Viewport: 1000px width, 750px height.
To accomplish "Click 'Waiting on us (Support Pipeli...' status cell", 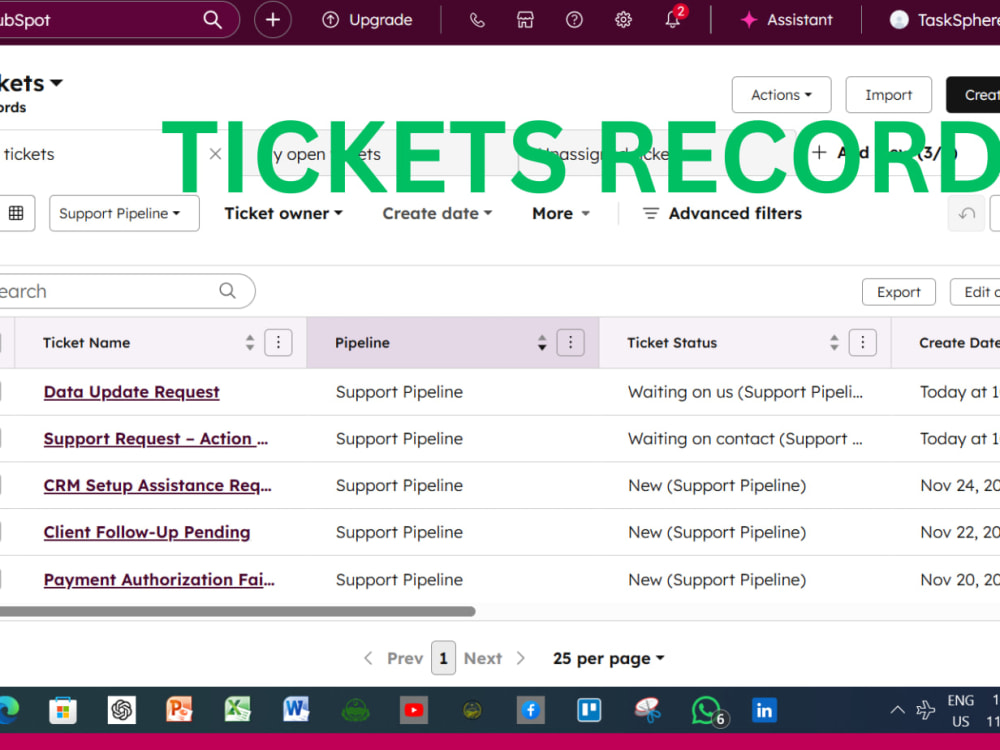I will [745, 392].
